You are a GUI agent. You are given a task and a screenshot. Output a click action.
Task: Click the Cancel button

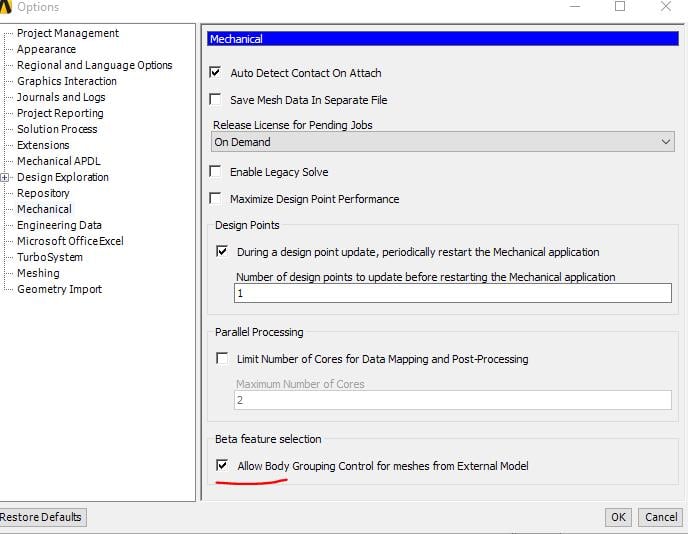pyautogui.click(x=661, y=517)
